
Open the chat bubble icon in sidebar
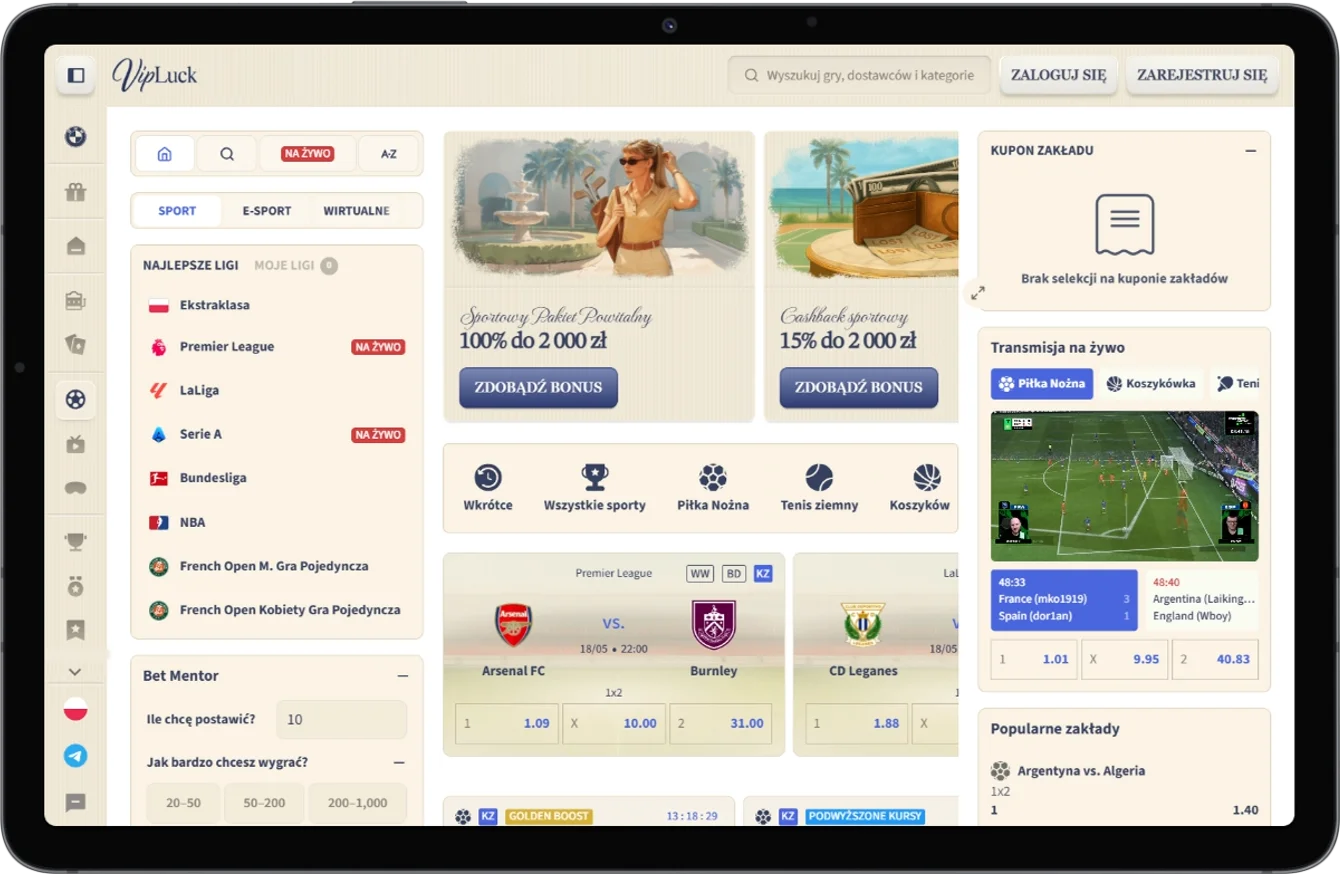click(76, 802)
